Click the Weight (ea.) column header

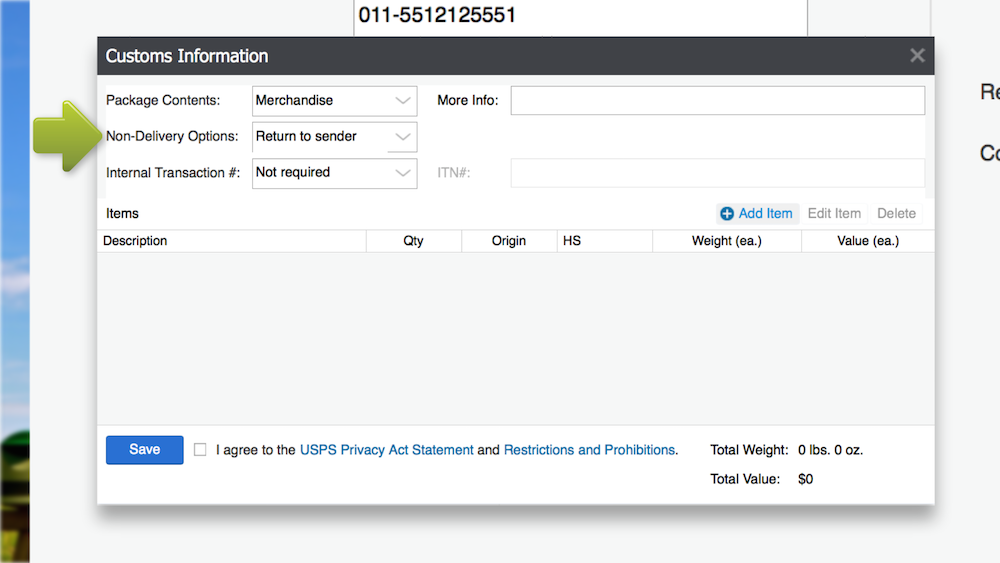(x=726, y=241)
